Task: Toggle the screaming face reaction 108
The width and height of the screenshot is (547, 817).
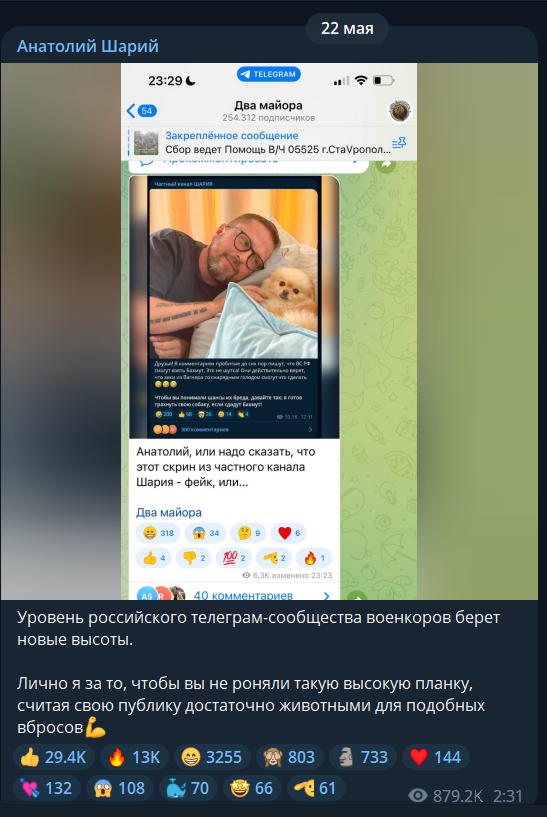Action: coord(120,788)
